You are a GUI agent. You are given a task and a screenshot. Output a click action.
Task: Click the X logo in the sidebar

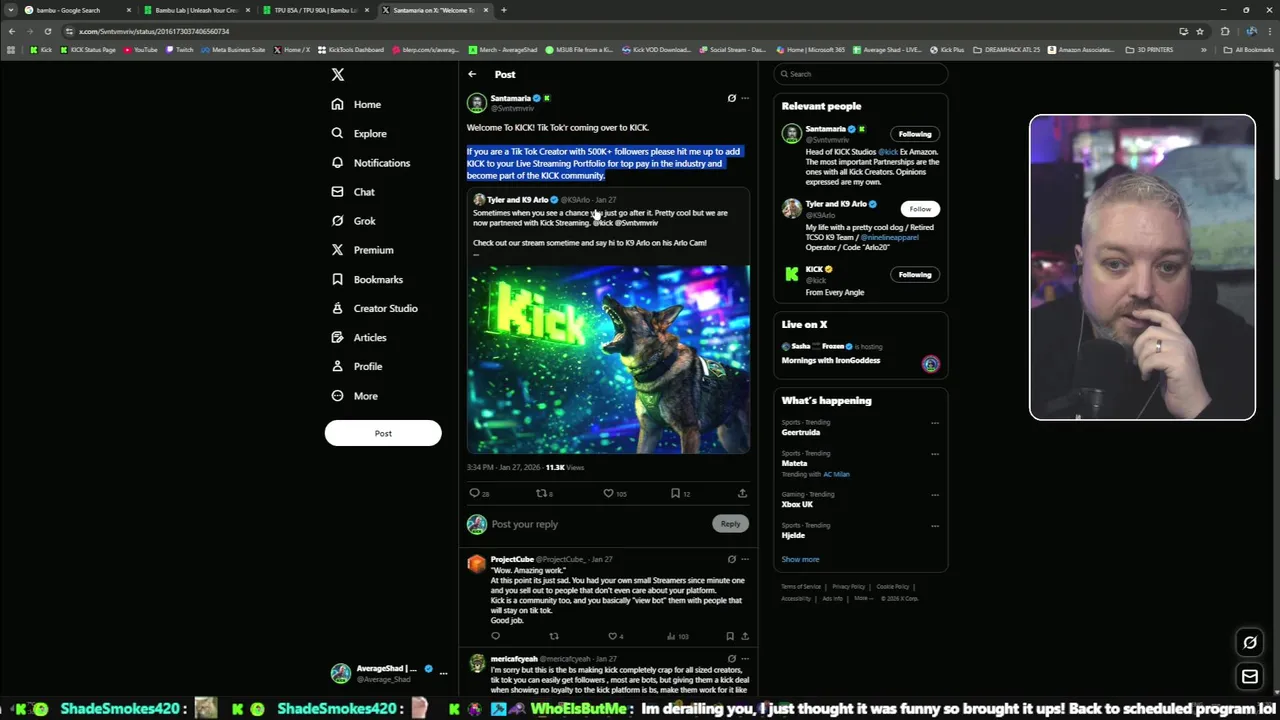[x=338, y=74]
